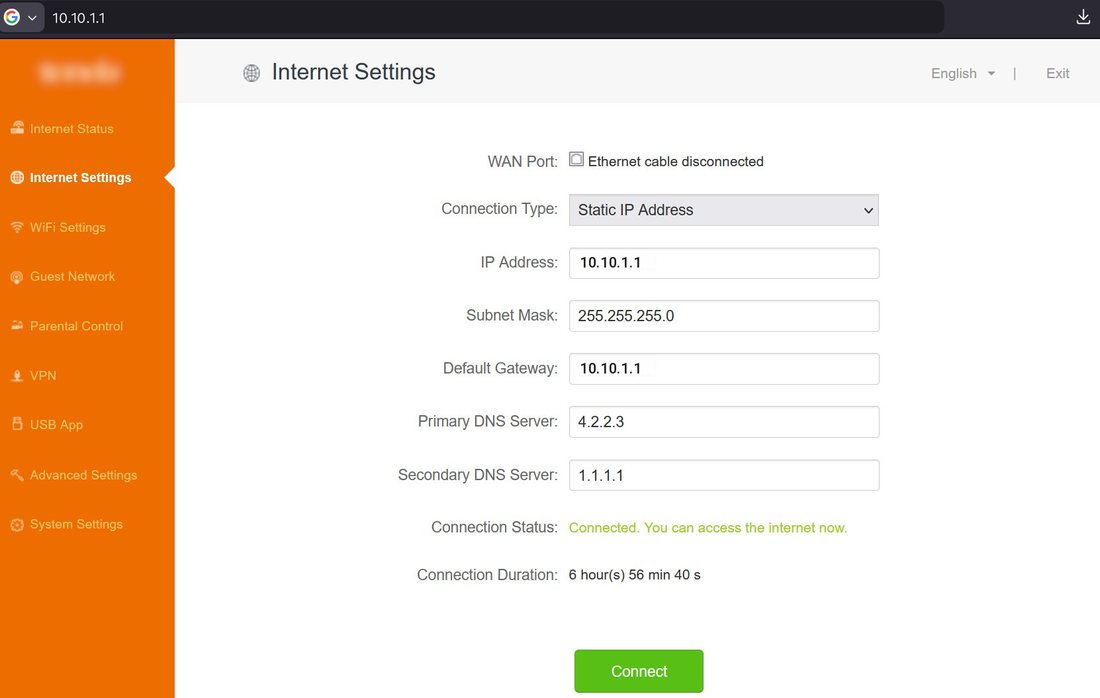This screenshot has width=1100, height=698.
Task: Click the Parental Control sidebar icon
Action: 17,325
